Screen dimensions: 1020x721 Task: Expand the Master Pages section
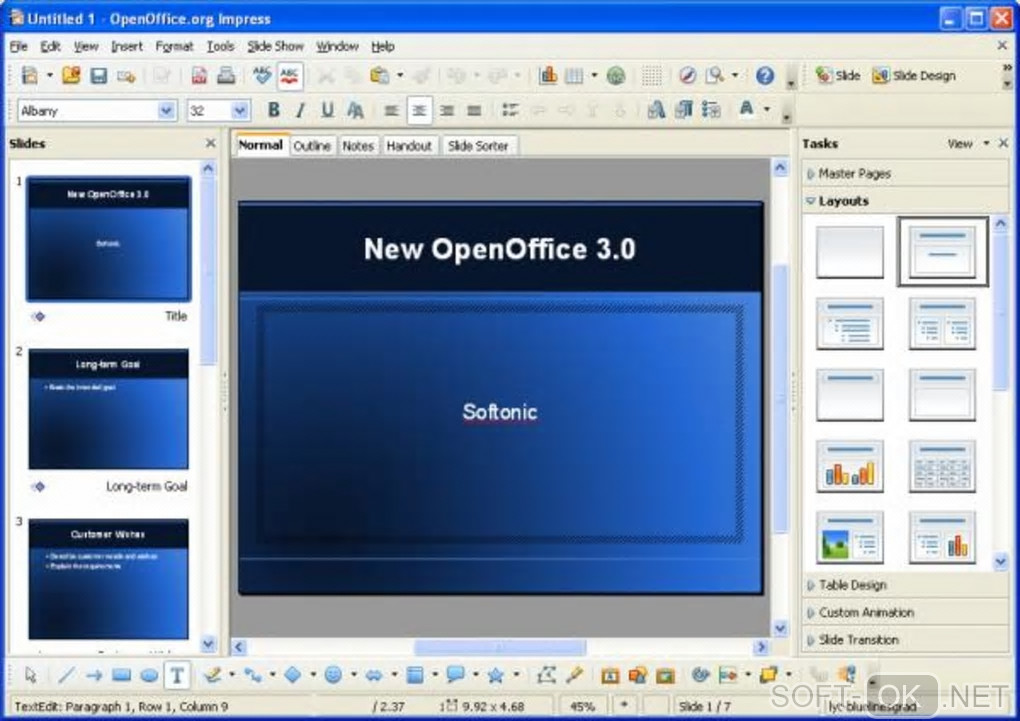pos(906,173)
